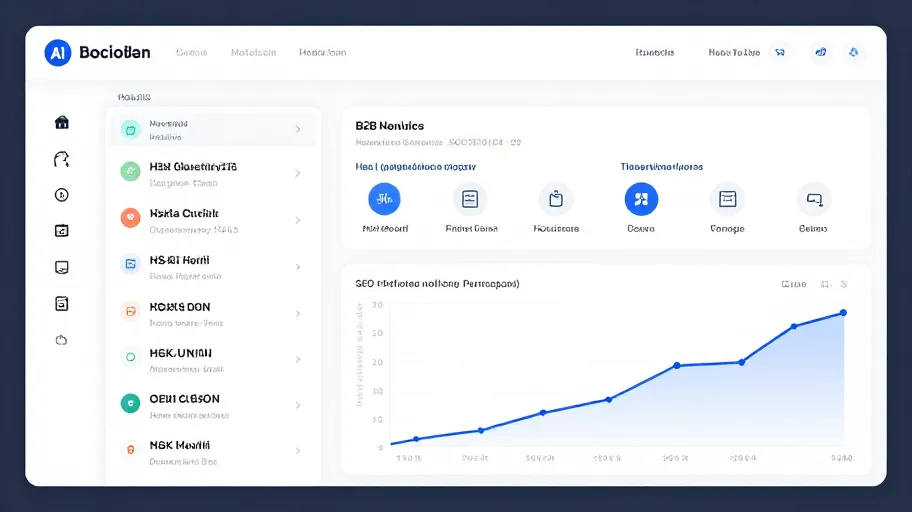Click teal shield icon of OEUI CLBSON row
Screen dimensions: 912x512
pos(130,403)
